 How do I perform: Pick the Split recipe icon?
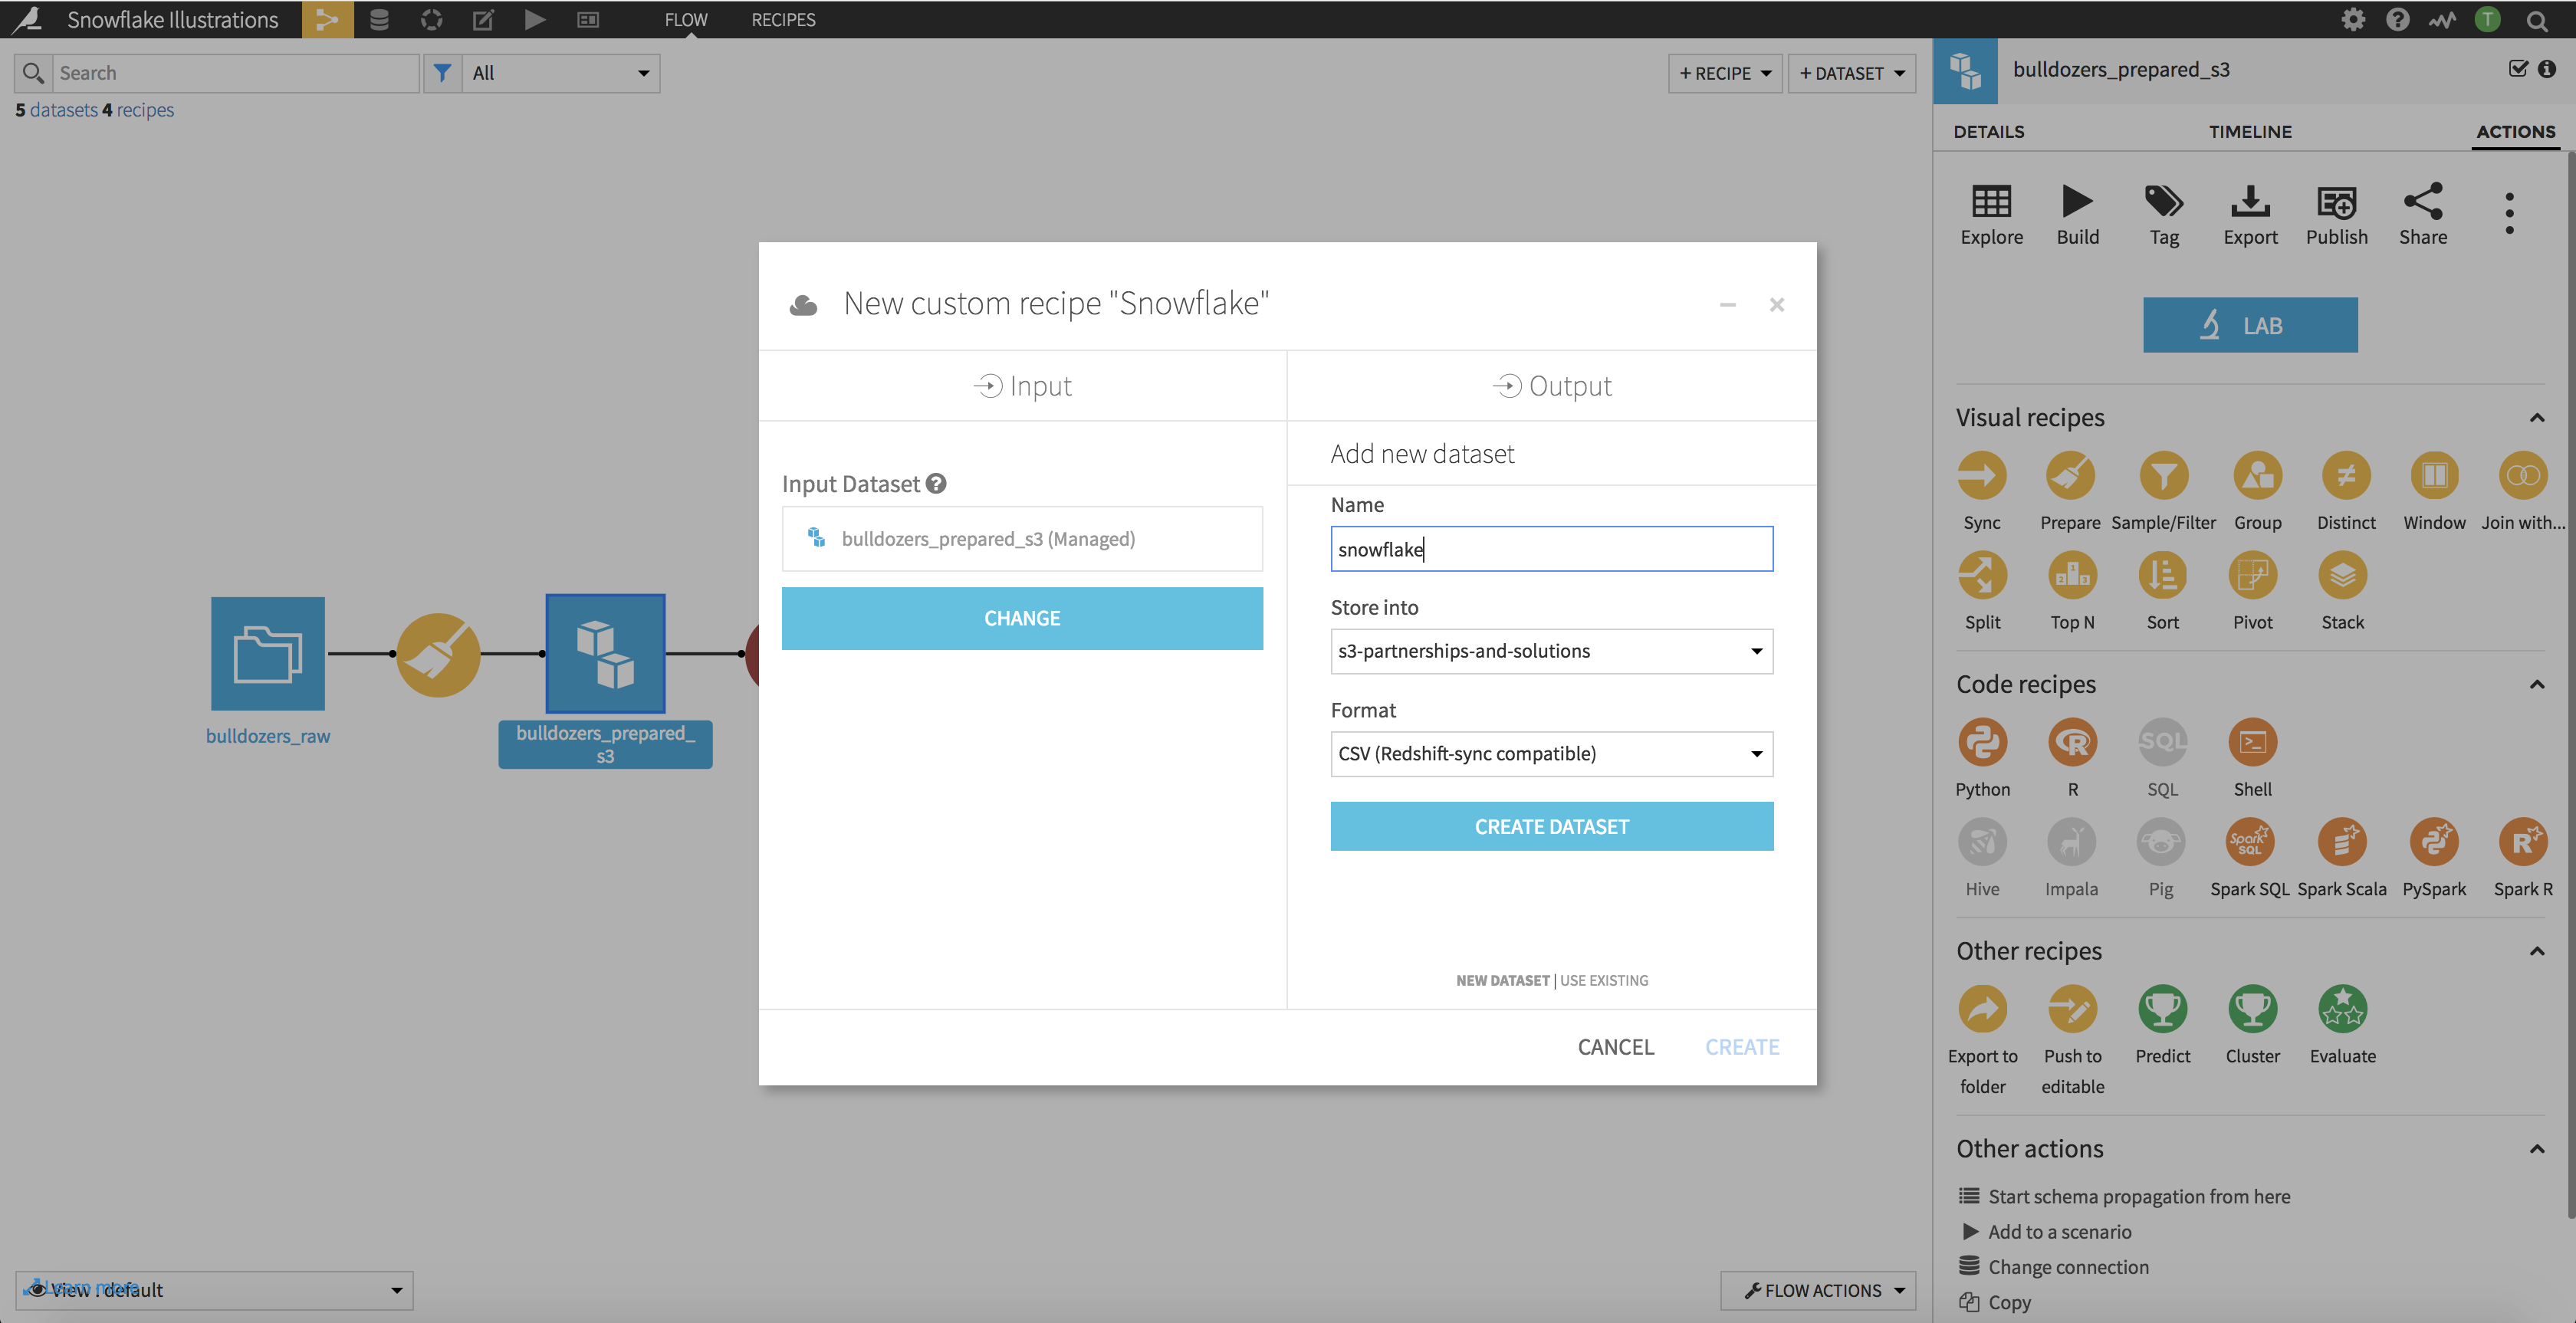[1982, 576]
